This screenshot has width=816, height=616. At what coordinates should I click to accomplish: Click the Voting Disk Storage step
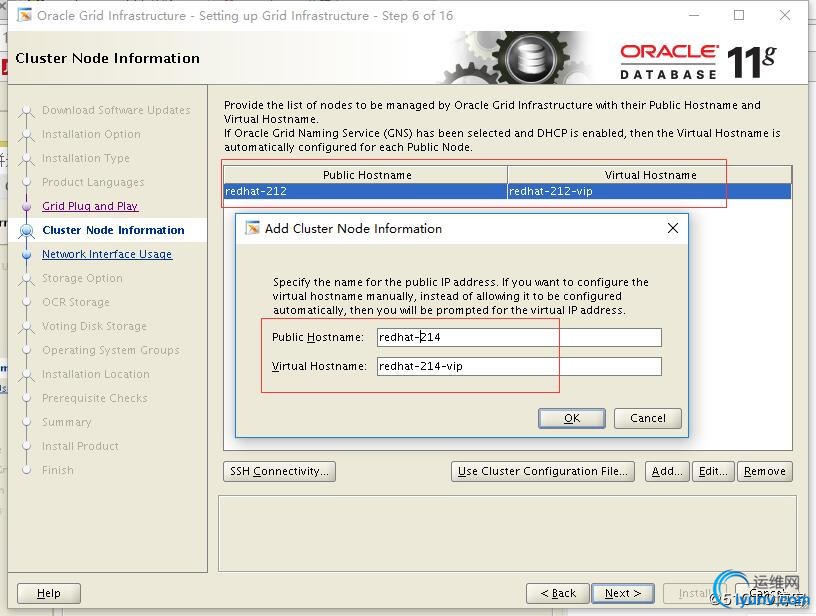tap(94, 326)
